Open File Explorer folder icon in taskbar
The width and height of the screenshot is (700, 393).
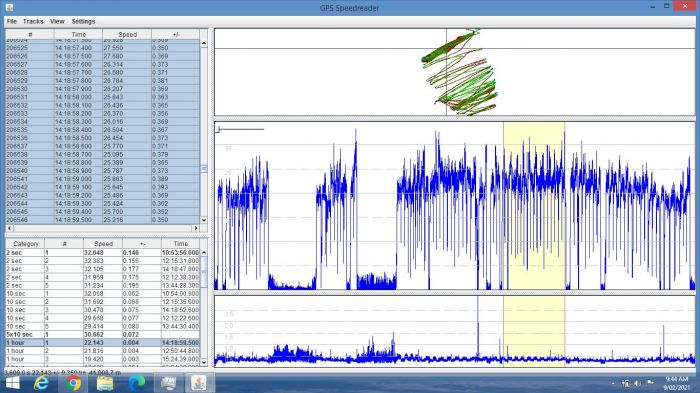(x=104, y=383)
